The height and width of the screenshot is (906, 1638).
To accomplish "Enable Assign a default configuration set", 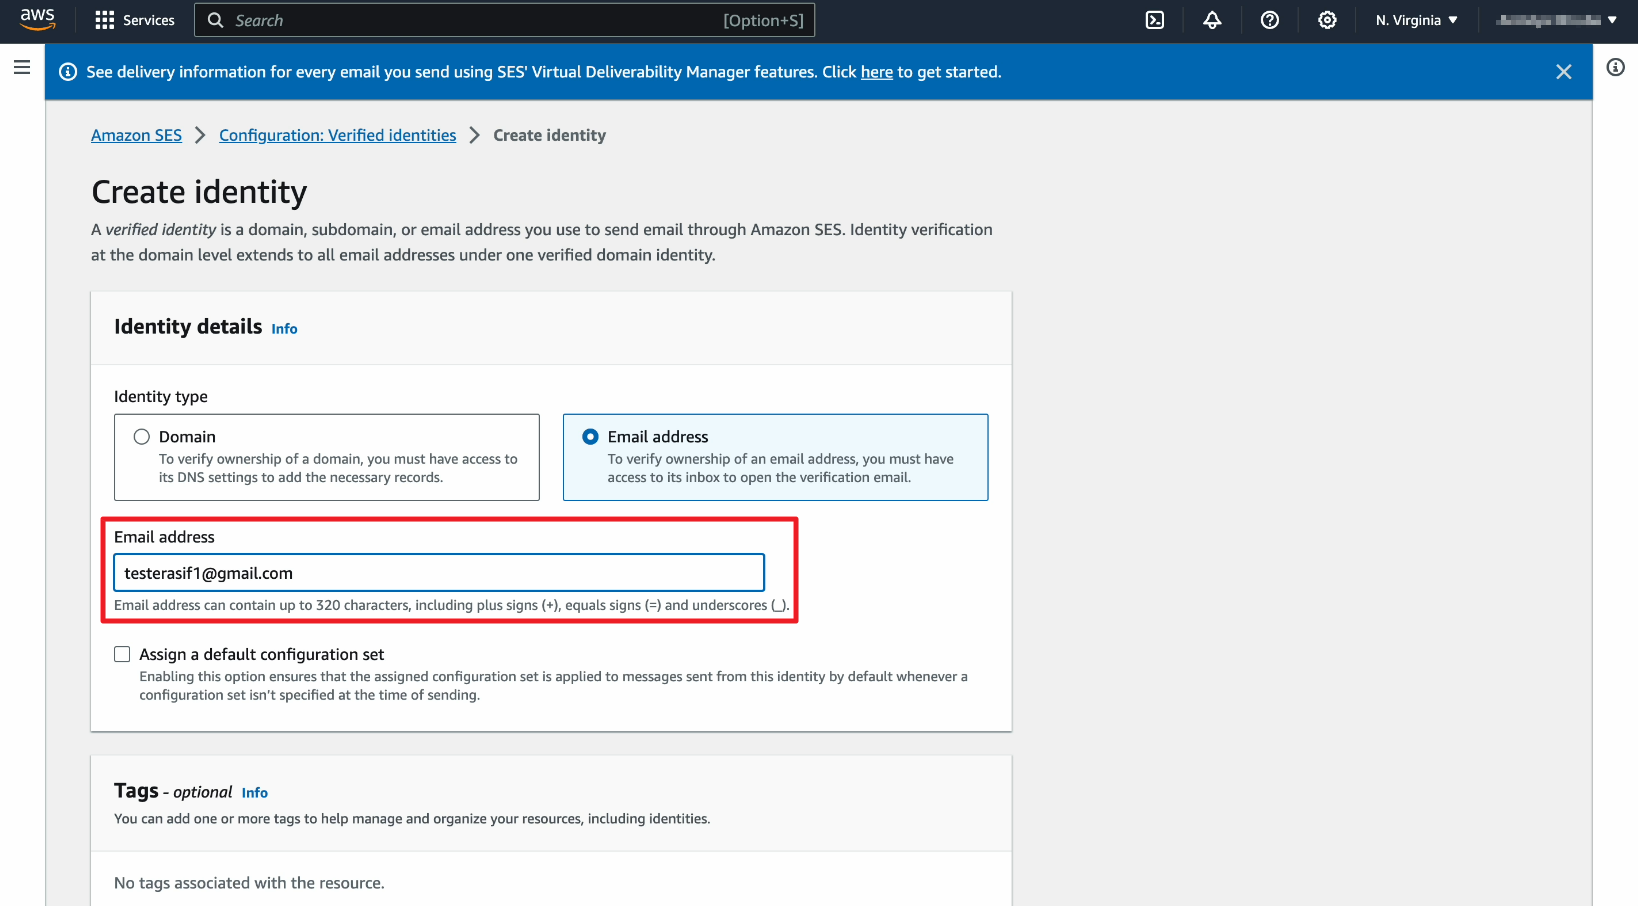I will point(122,654).
